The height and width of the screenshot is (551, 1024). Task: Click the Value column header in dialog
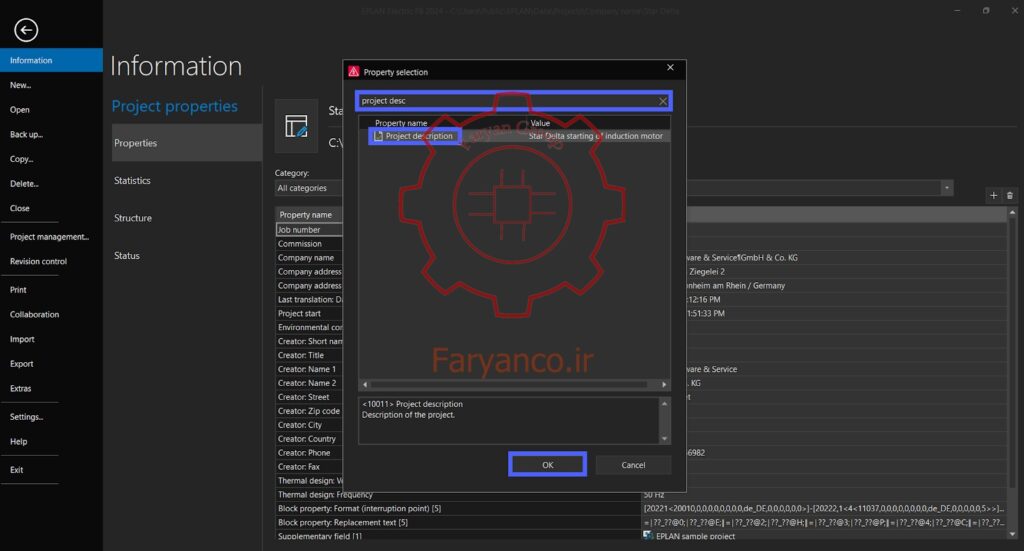click(540, 123)
